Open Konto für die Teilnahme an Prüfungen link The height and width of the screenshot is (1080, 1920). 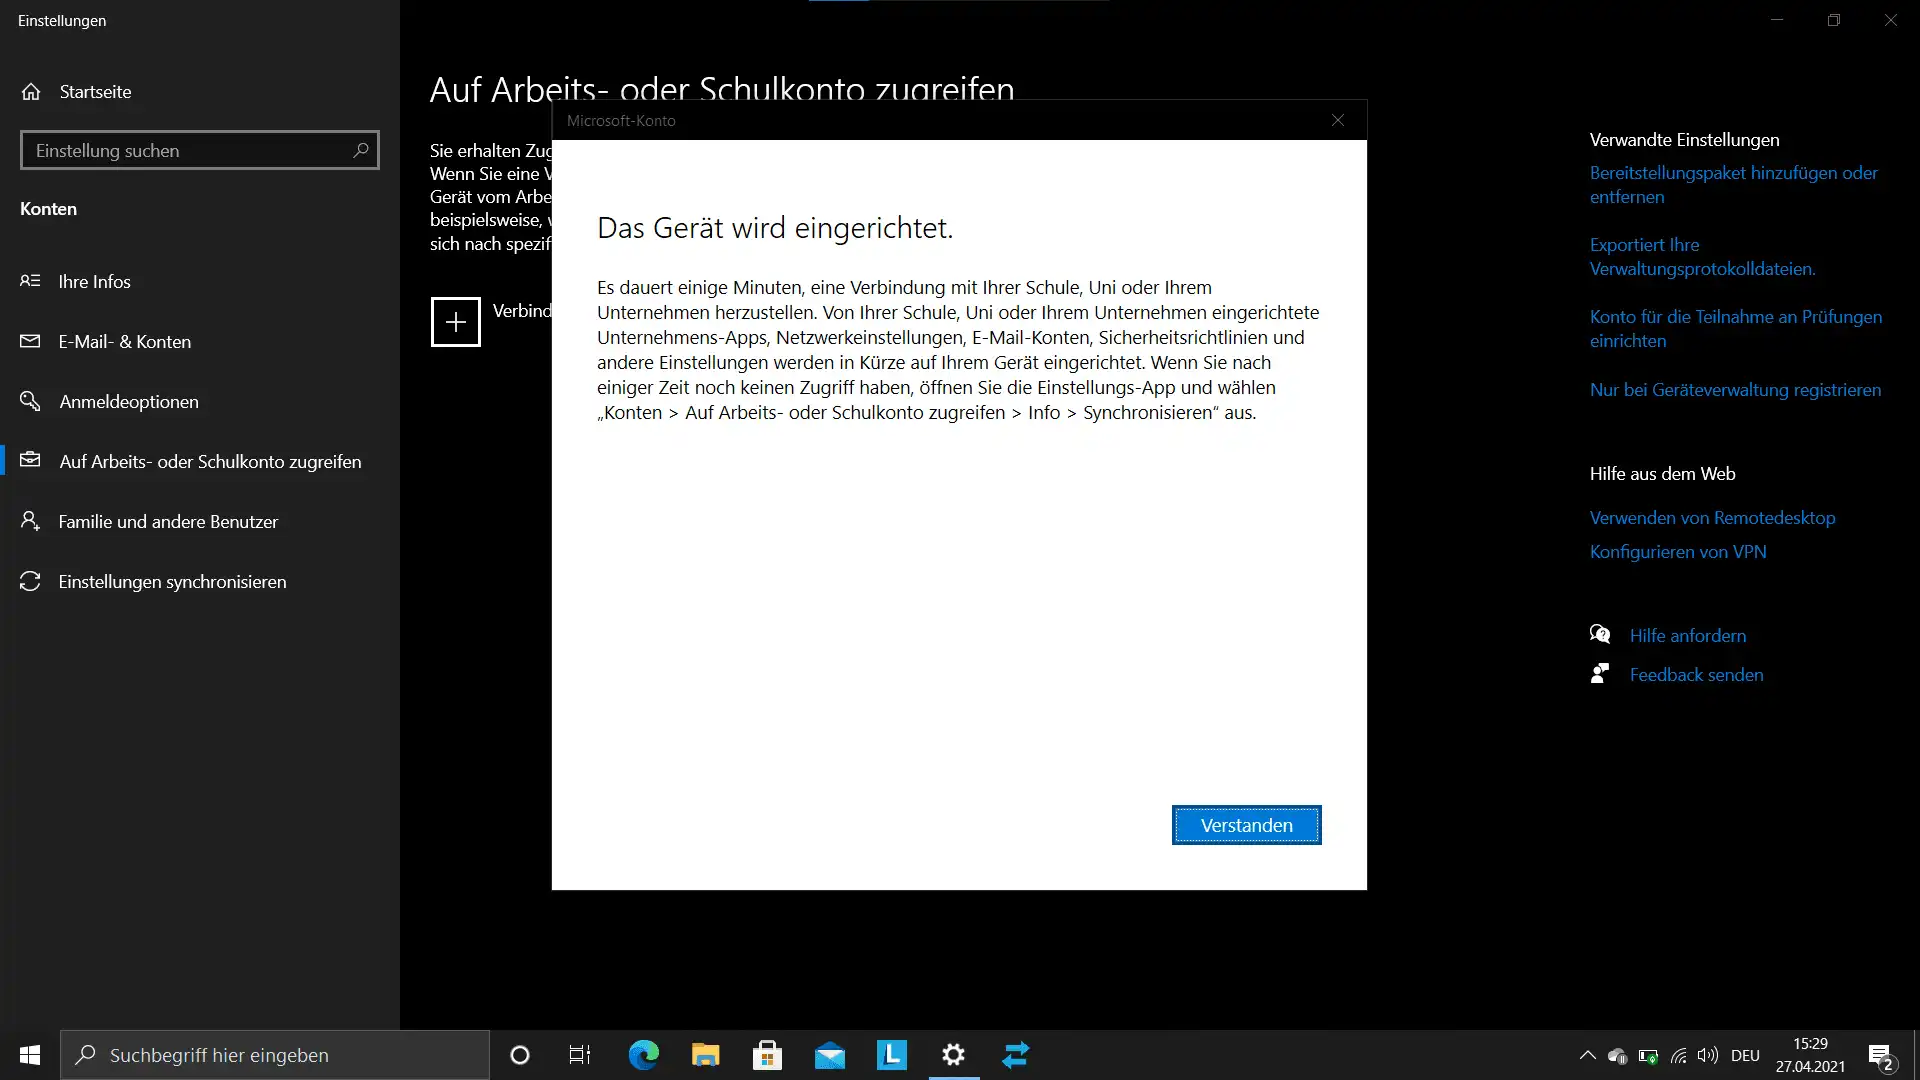(x=1735, y=329)
